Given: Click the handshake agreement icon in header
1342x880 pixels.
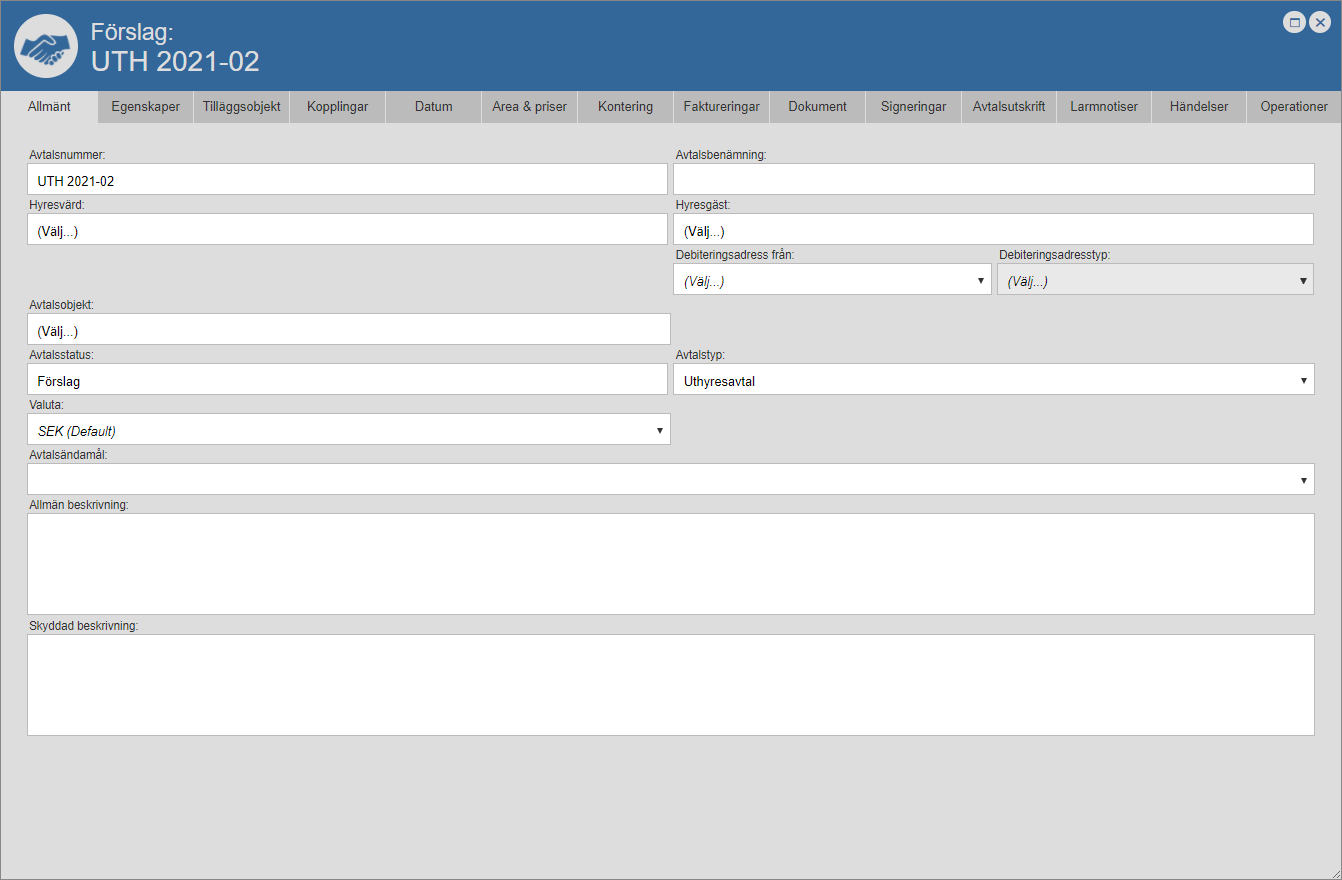Looking at the screenshot, I should [x=46, y=47].
